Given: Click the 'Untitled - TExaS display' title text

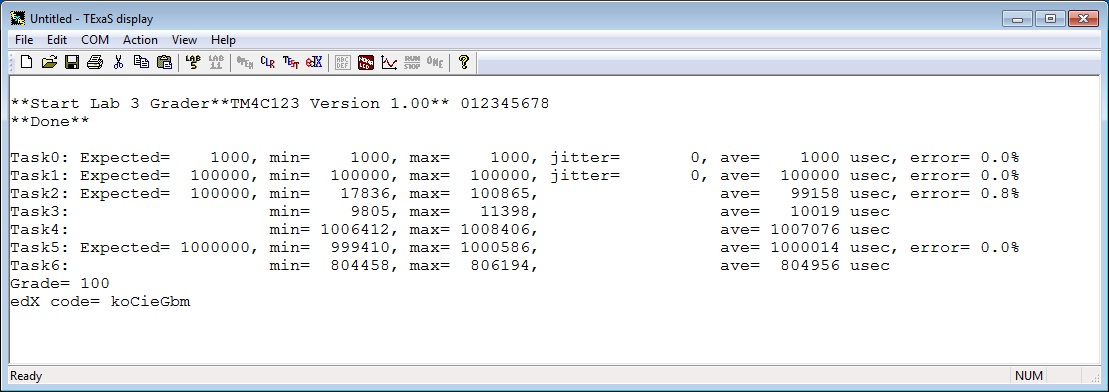Looking at the screenshot, I should [x=91, y=19].
